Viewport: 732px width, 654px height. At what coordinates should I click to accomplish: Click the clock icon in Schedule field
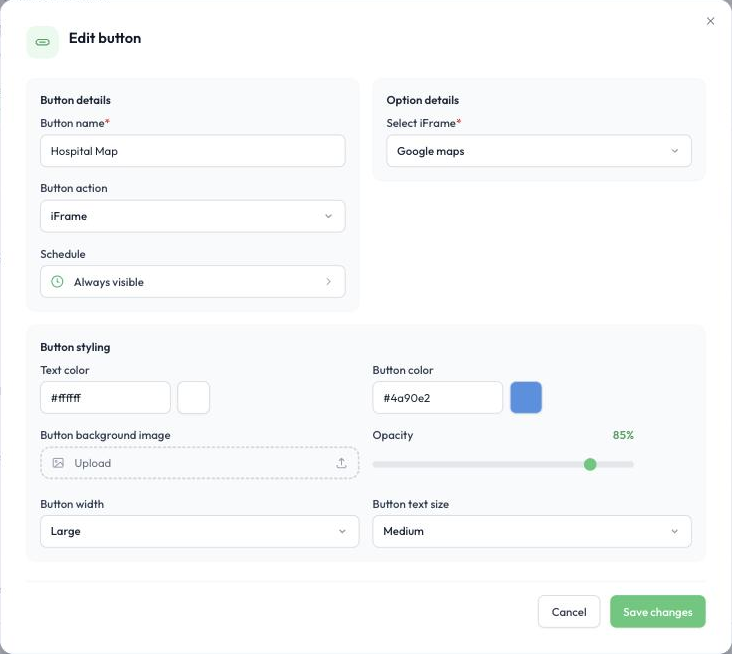57,281
